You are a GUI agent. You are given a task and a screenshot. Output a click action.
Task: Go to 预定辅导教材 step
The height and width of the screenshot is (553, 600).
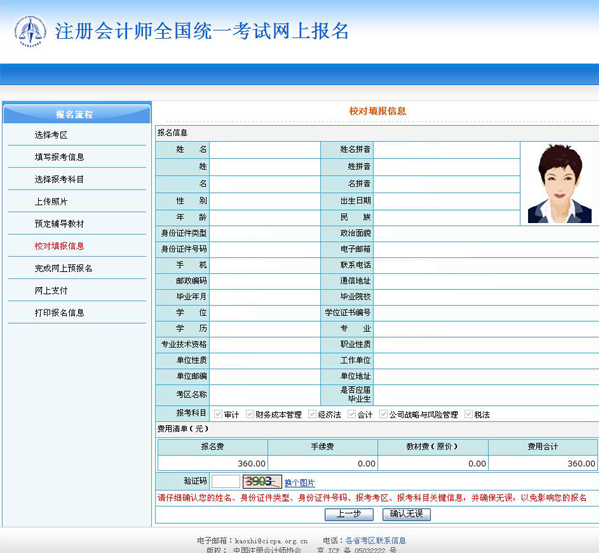(59, 224)
